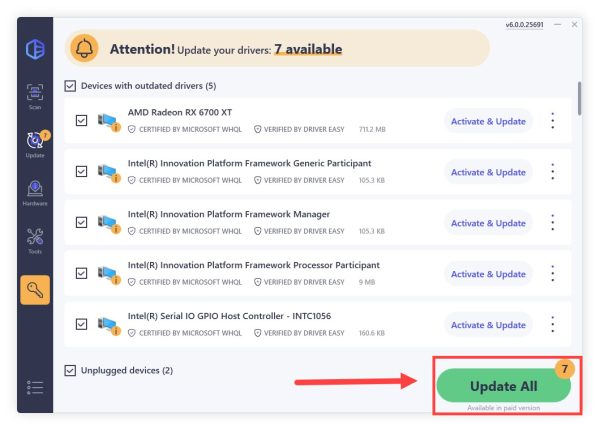Open more options for AMD Radeon RX 6700 XT
Viewport: 600px width, 430px height.
pos(553,121)
